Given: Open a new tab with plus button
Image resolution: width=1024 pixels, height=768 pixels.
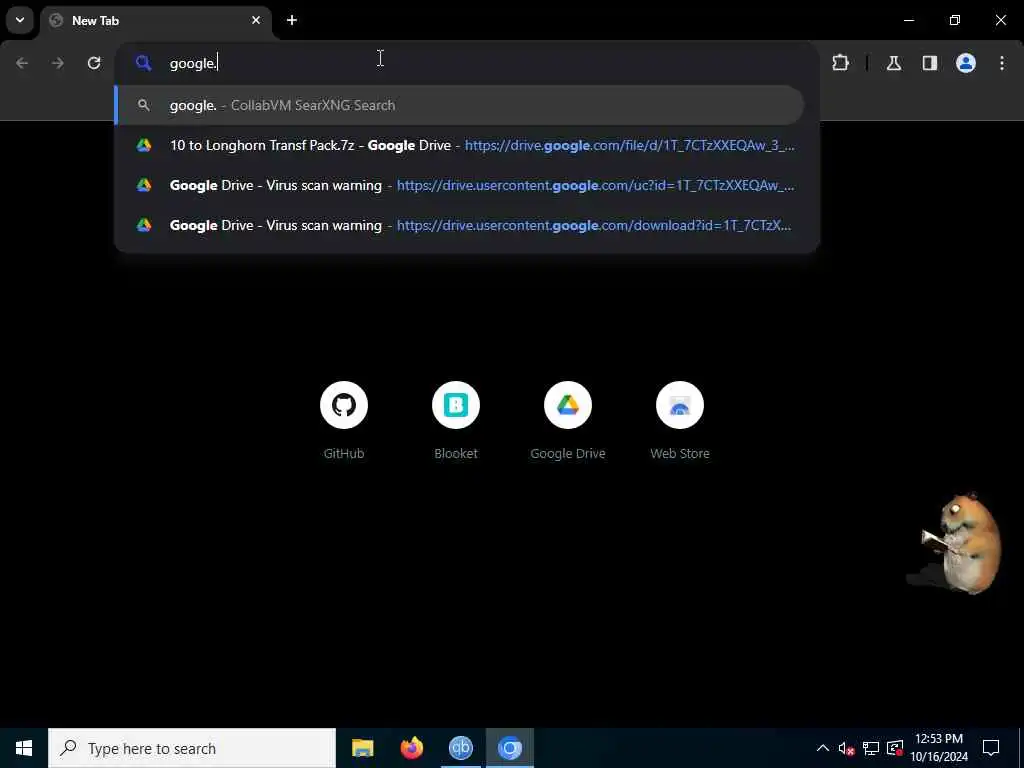Looking at the screenshot, I should pos(292,20).
